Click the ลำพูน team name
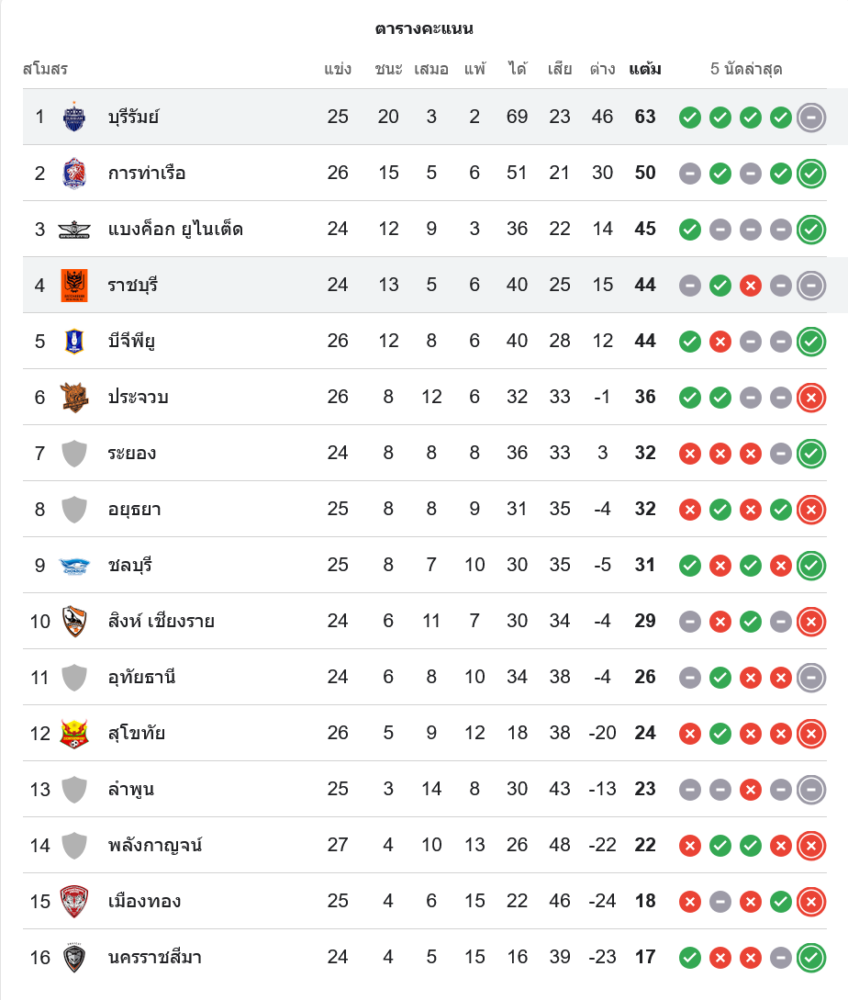Screen dimensions: 848x1000 point(131,789)
